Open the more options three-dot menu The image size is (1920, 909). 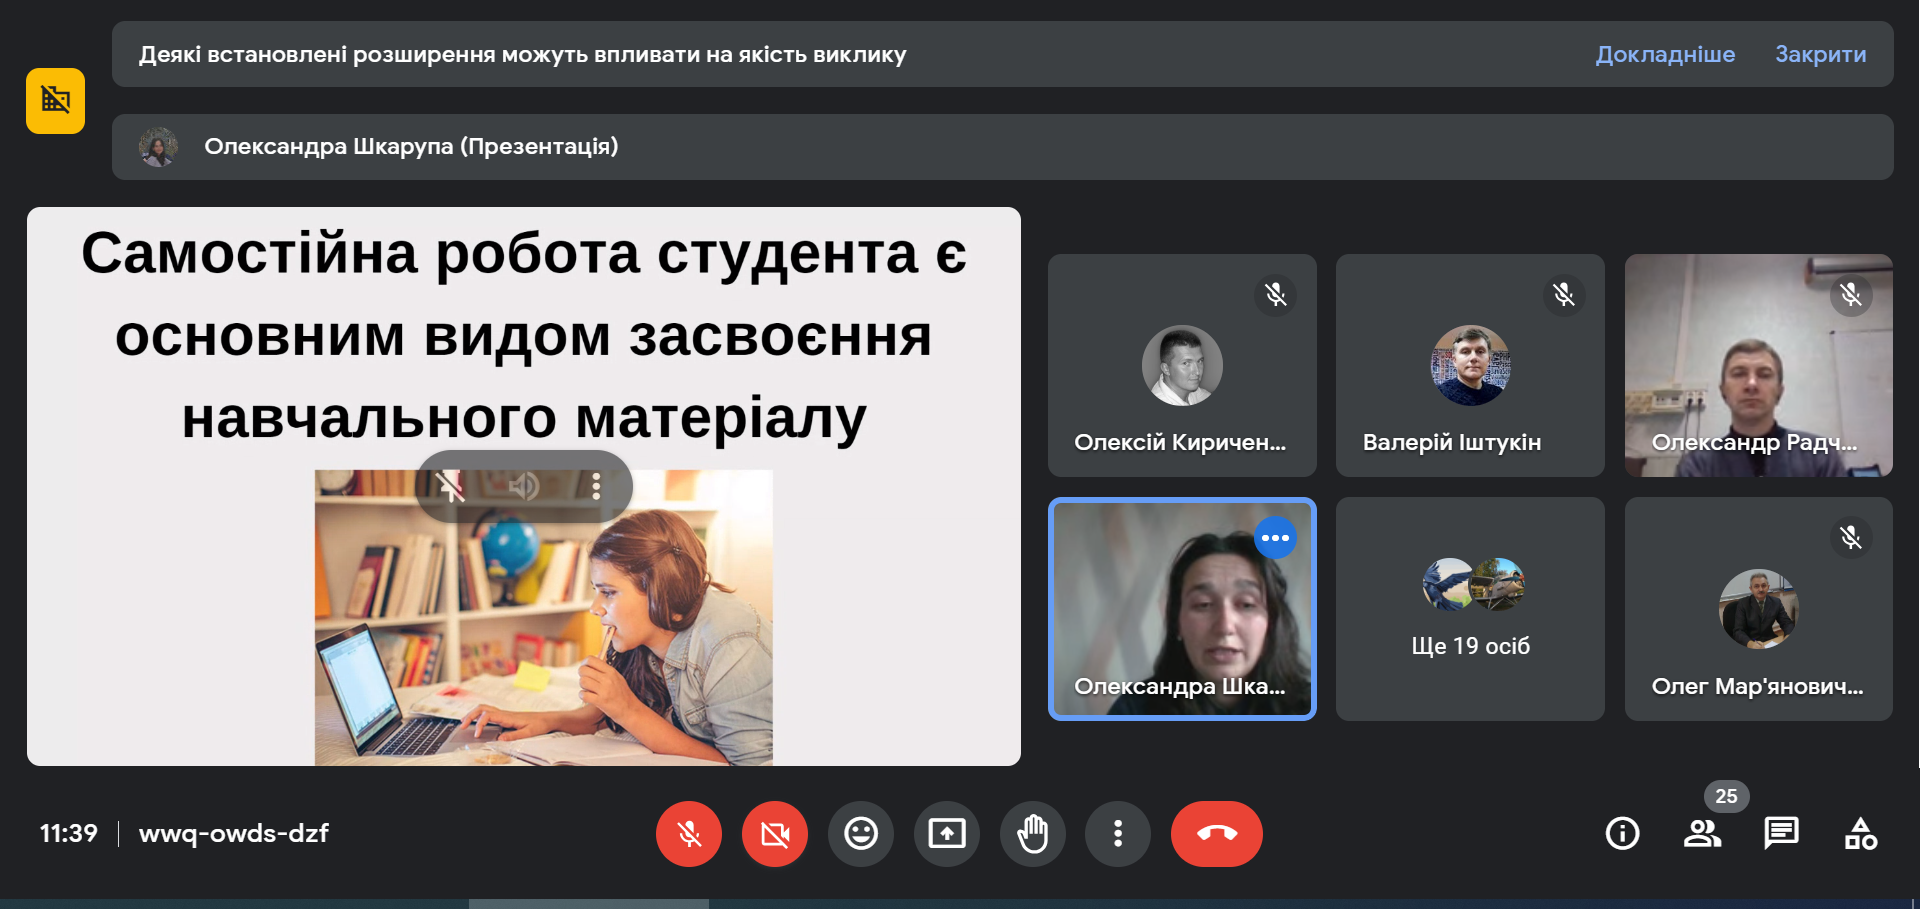click(1118, 834)
